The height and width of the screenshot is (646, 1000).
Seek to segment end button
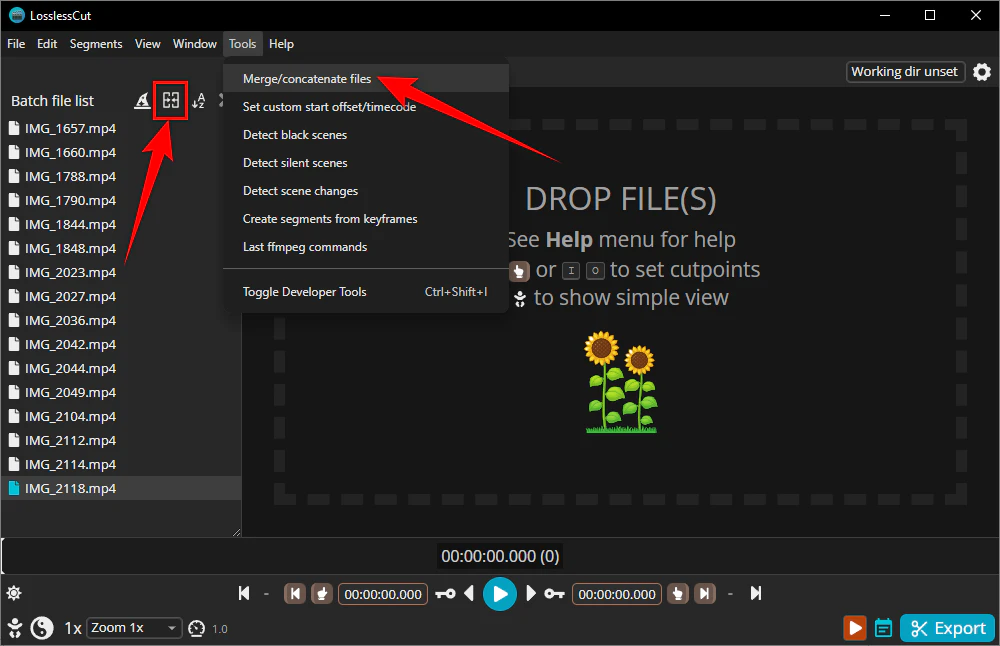[705, 594]
